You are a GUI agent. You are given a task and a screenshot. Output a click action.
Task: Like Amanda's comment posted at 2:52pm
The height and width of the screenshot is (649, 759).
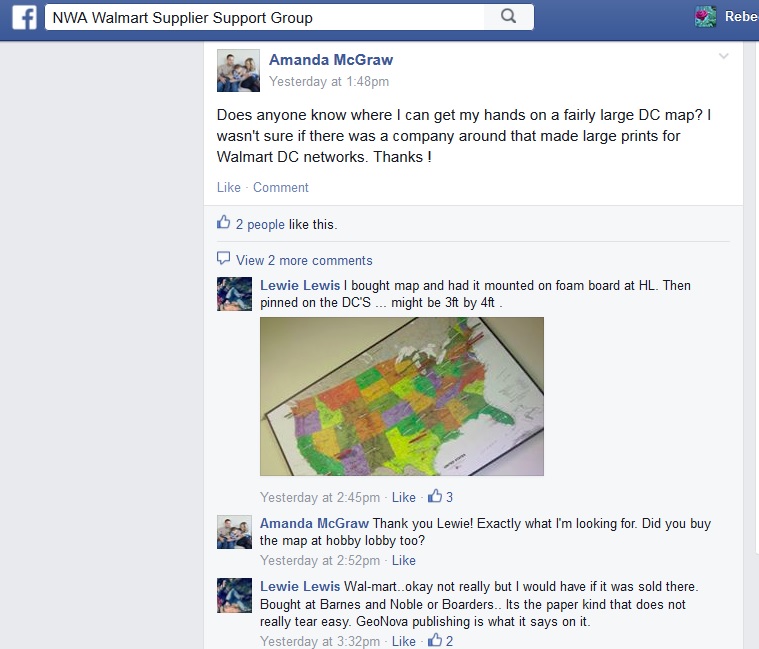coord(404,560)
